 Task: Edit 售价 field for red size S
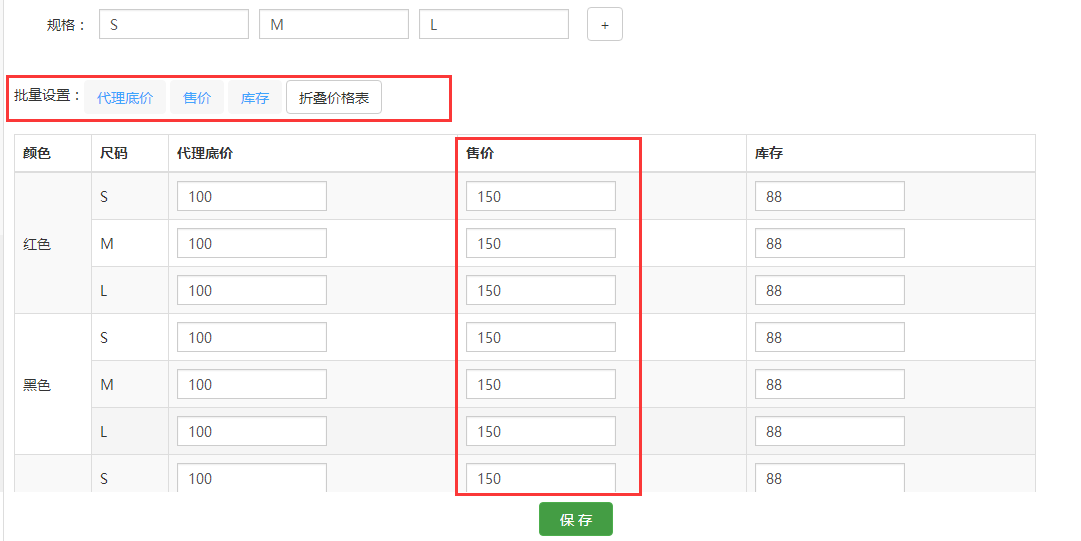point(540,197)
